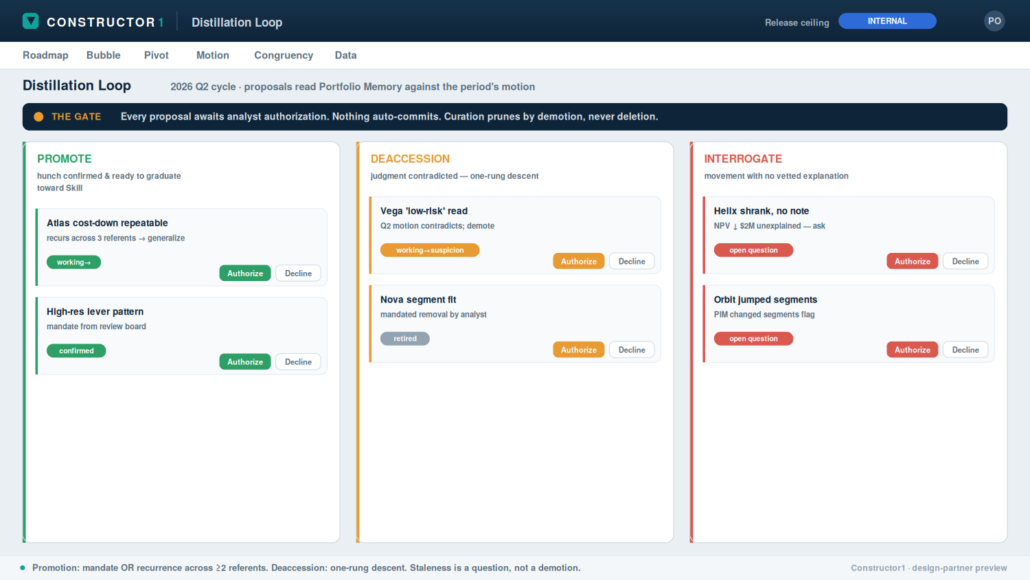Image resolution: width=1030 pixels, height=580 pixels.
Task: Click 'Orbit jumped segments' title
Action: click(765, 300)
